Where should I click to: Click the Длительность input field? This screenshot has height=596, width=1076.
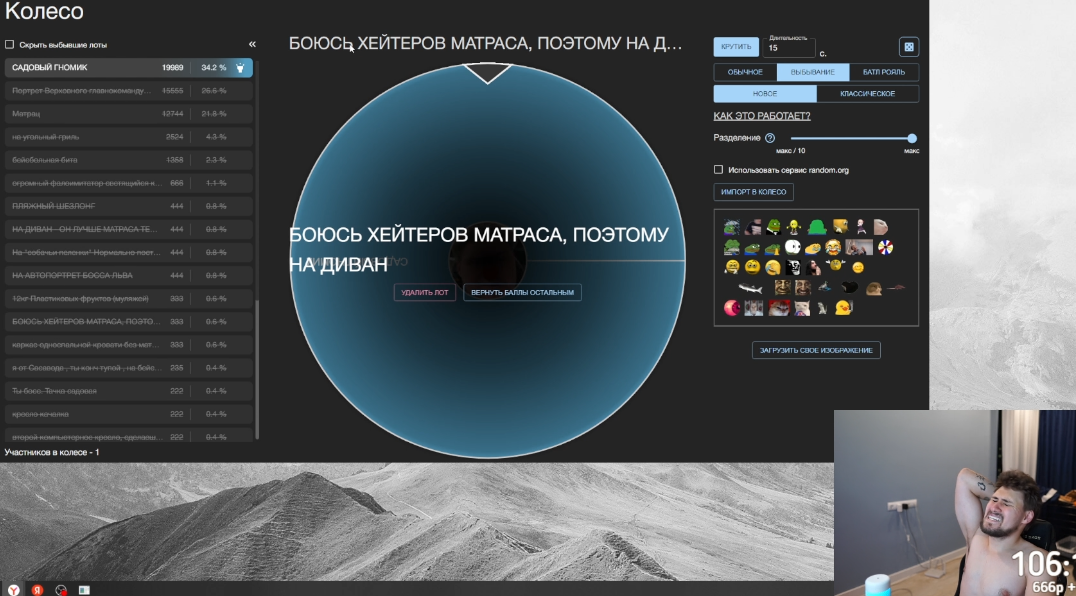pos(789,48)
